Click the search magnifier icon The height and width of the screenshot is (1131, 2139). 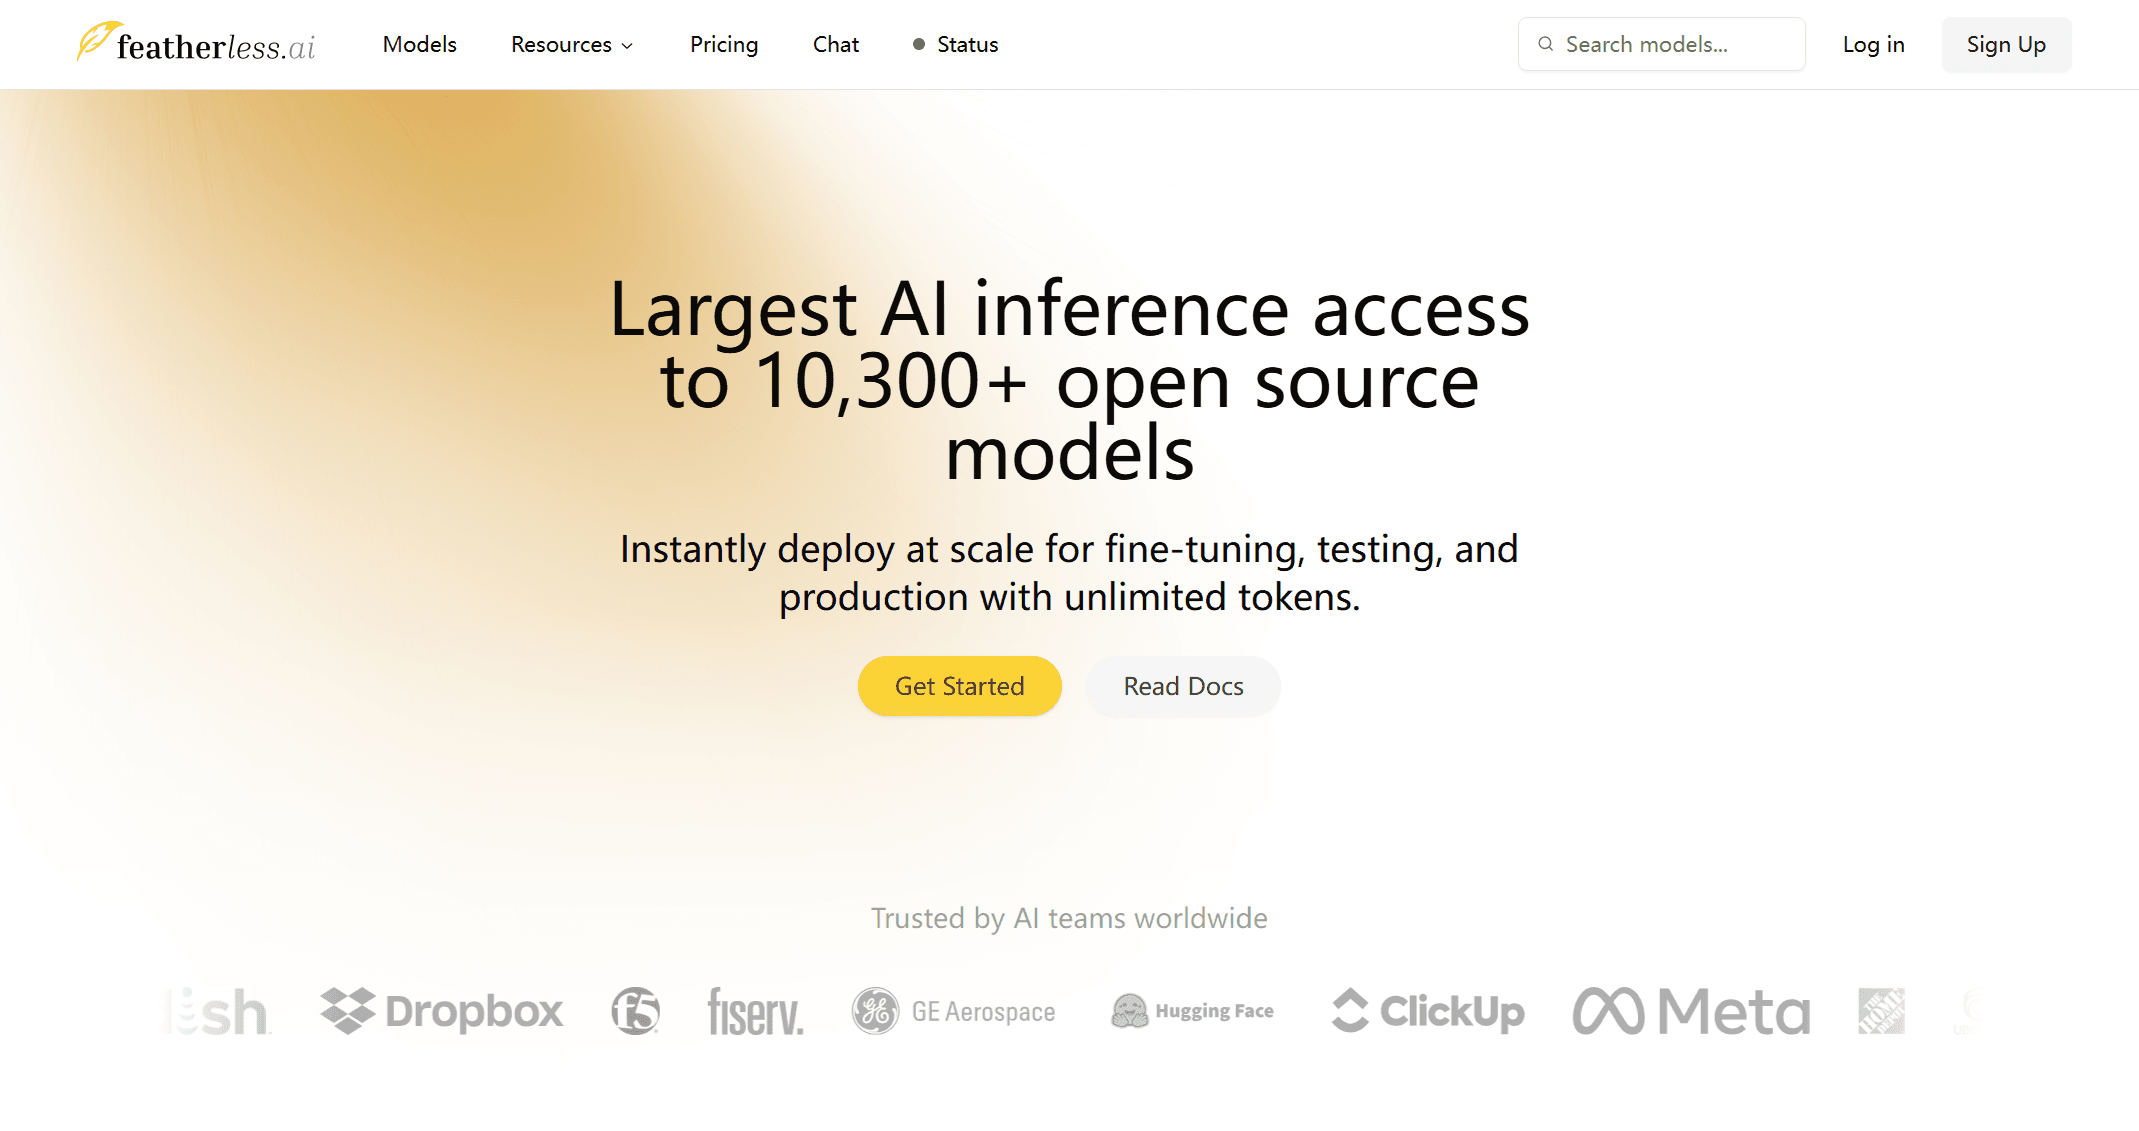coord(1545,44)
